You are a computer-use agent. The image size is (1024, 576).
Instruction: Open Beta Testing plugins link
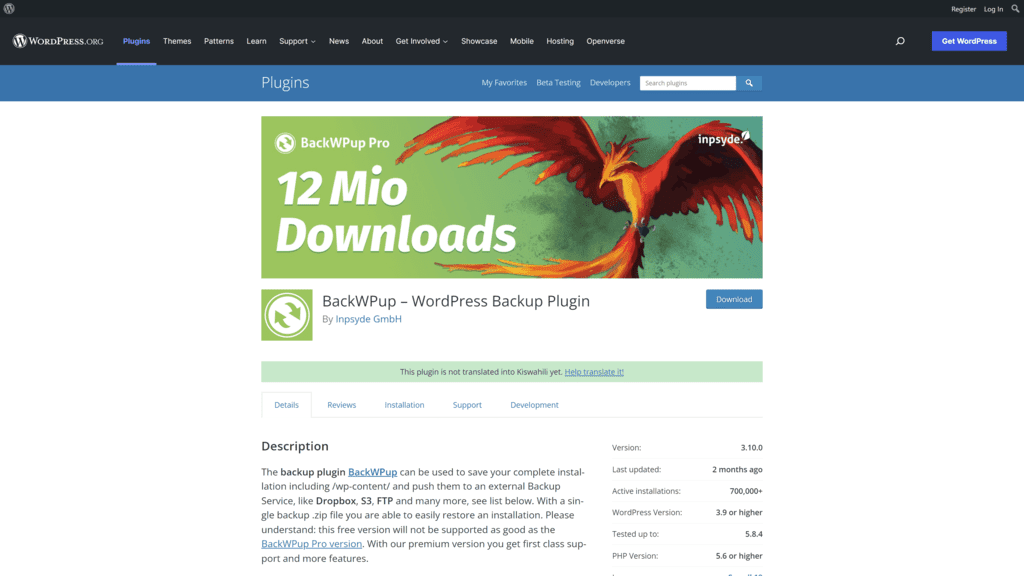tap(558, 83)
